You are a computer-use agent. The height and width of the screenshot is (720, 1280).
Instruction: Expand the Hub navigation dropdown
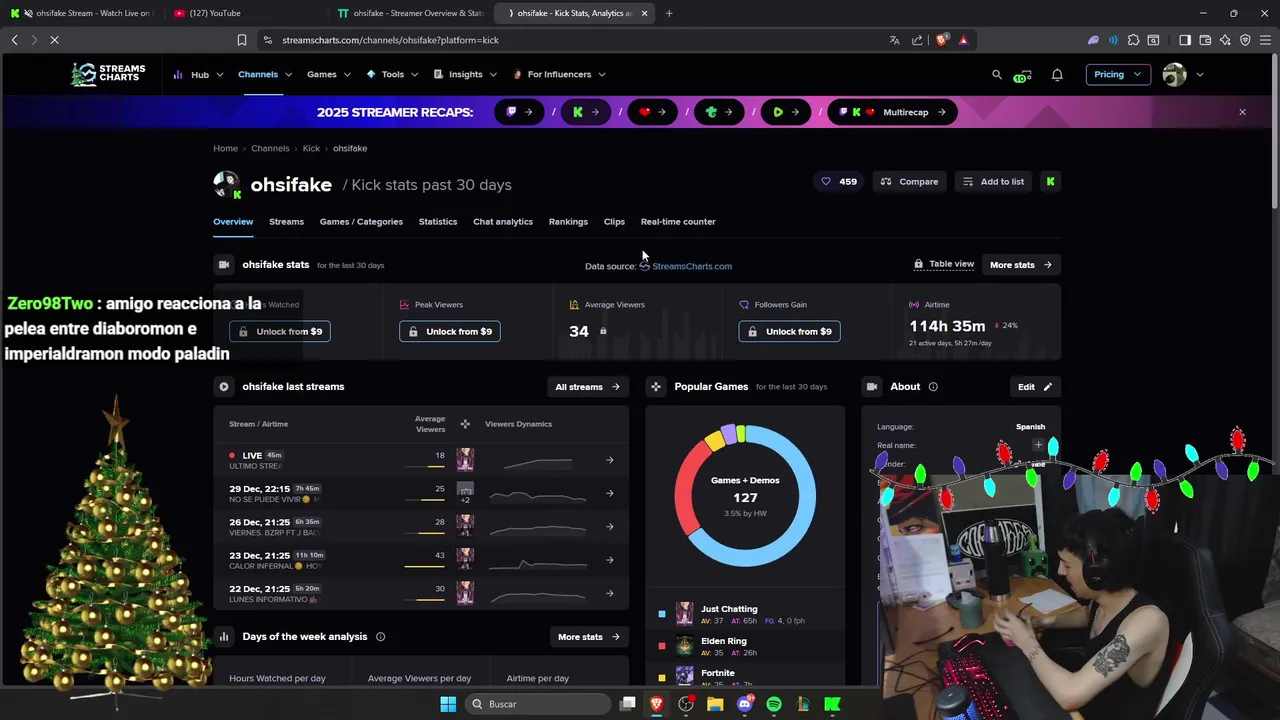coord(198,75)
